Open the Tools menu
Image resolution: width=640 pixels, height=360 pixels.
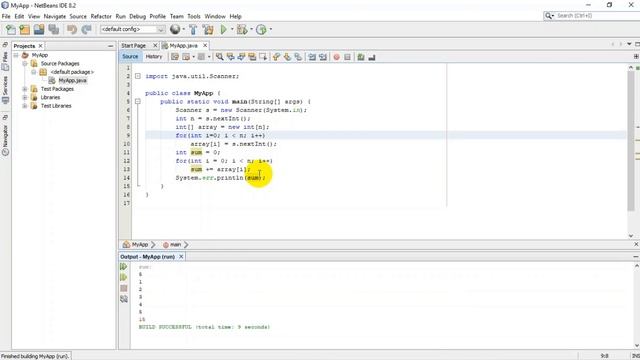[x=194, y=16]
